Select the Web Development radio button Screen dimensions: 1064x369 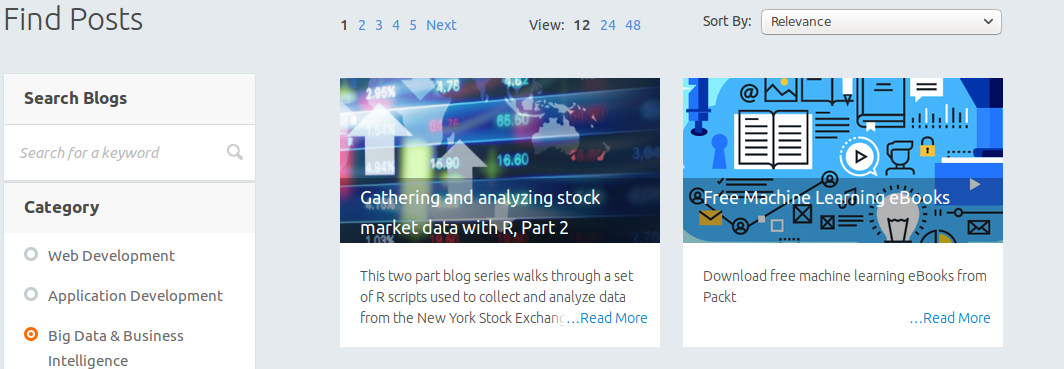[x=31, y=254]
